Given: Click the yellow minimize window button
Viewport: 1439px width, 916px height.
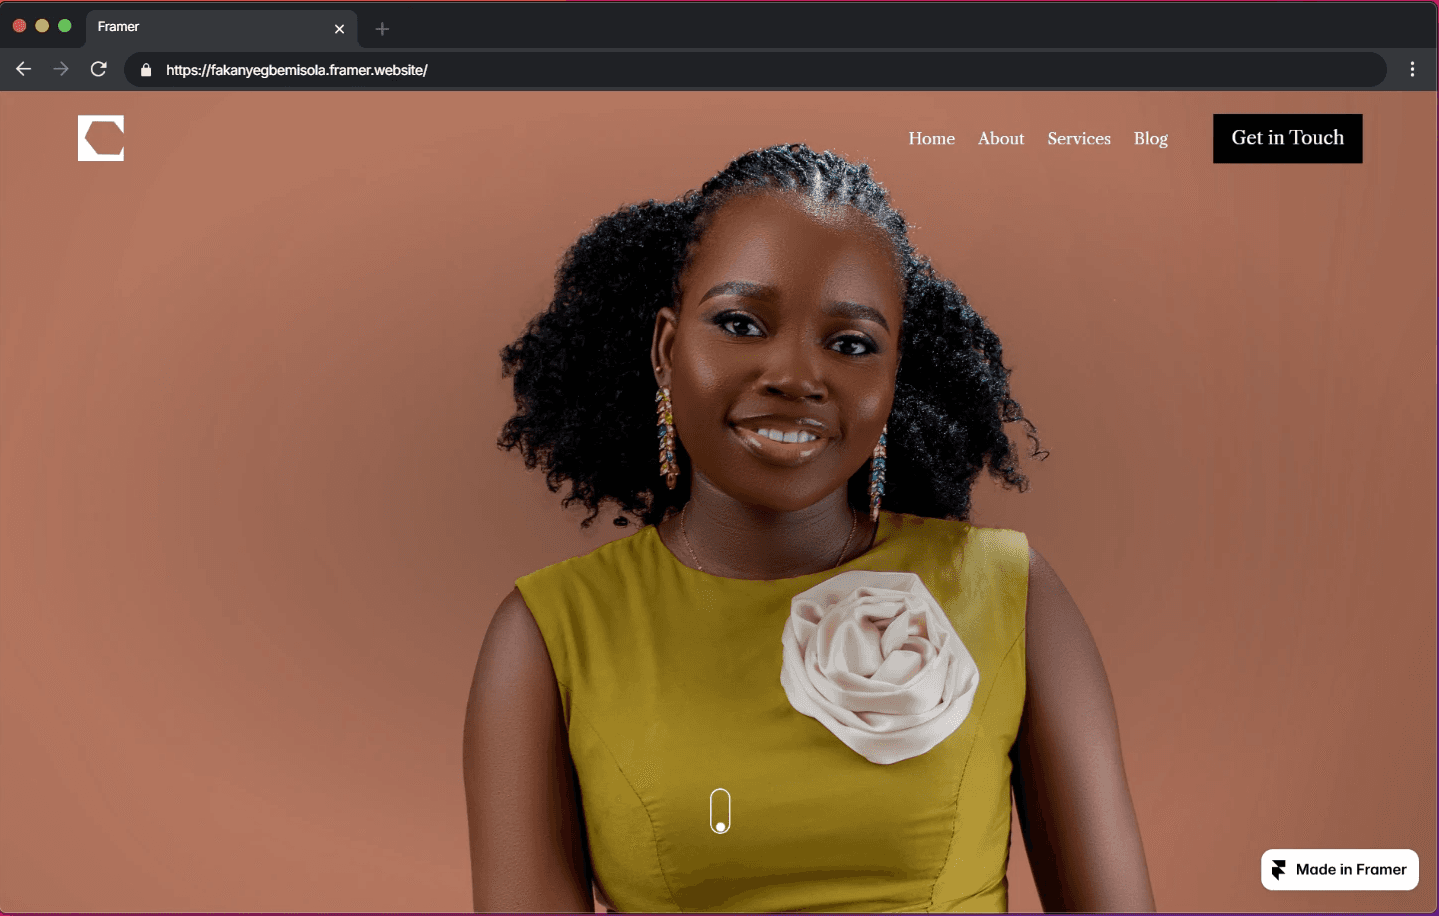Looking at the screenshot, I should click(42, 26).
